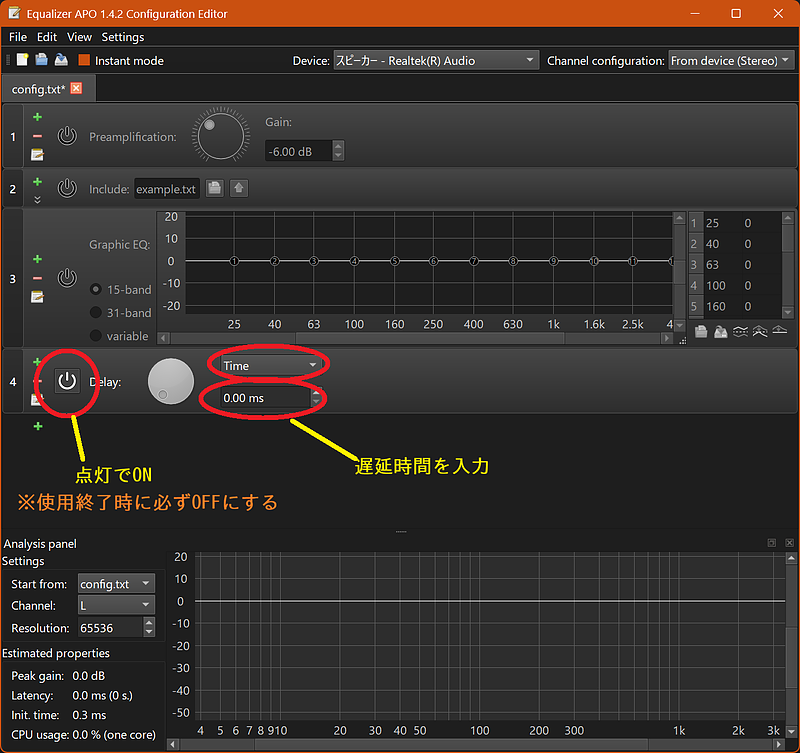Image resolution: width=800 pixels, height=753 pixels.
Task: Open the Device dropdown
Action: pos(436,61)
